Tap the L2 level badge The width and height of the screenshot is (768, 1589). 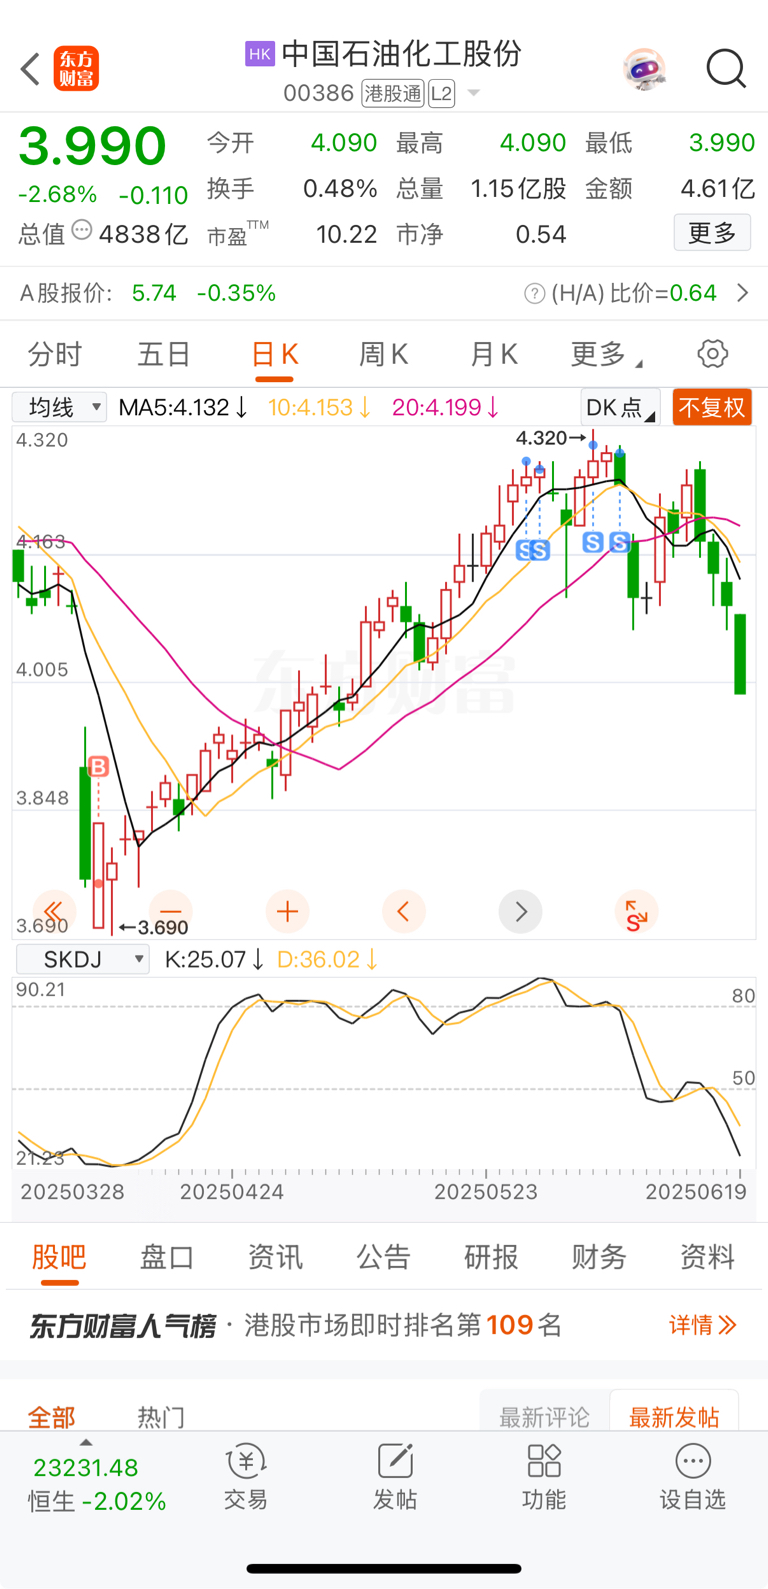[442, 94]
